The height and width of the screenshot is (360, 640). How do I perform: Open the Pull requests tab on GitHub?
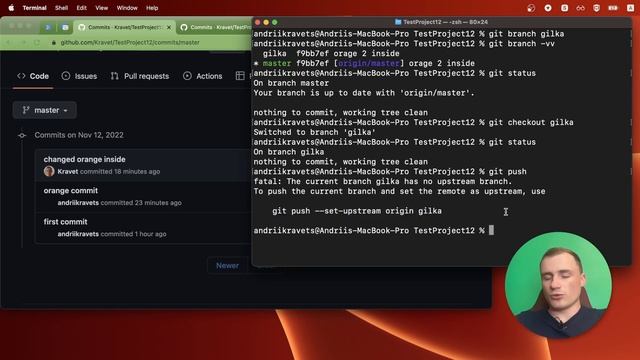coord(140,76)
